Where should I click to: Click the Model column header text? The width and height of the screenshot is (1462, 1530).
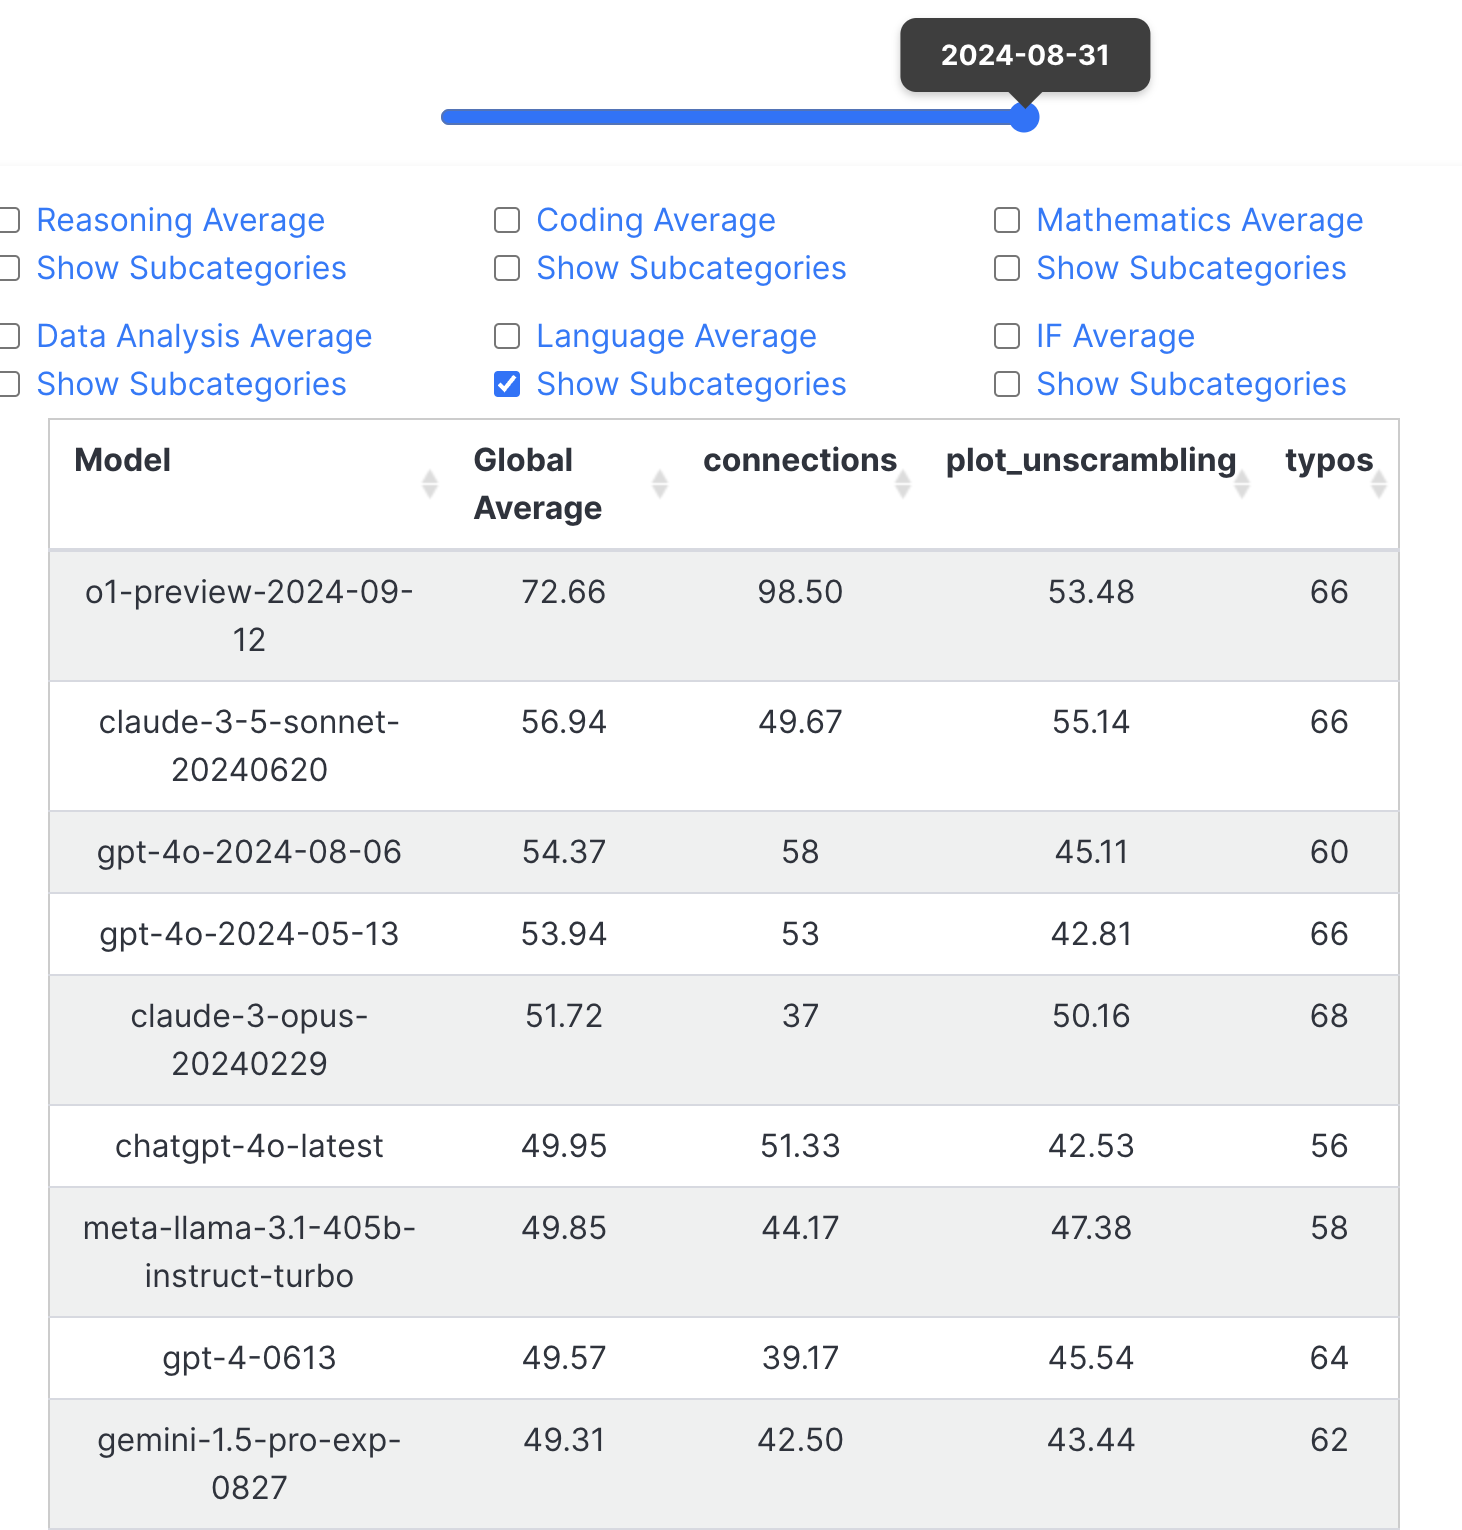[x=123, y=460]
